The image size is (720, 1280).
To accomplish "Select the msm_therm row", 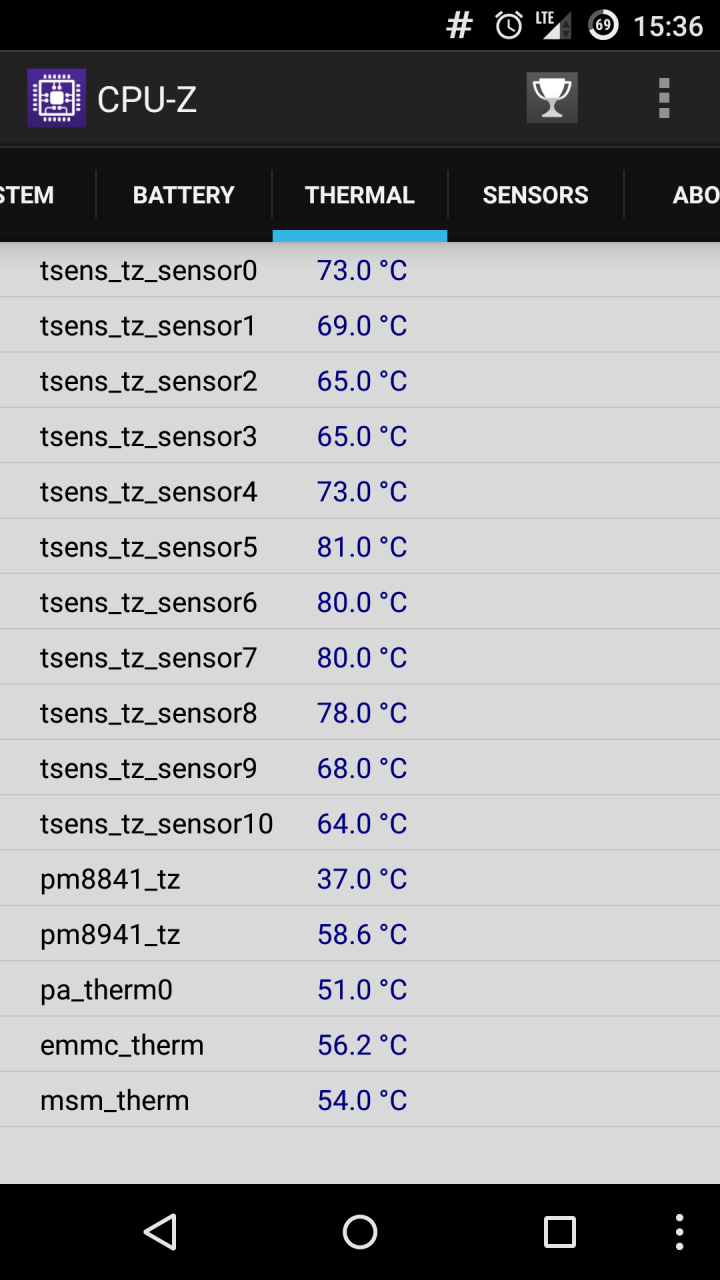I will coord(360,1100).
